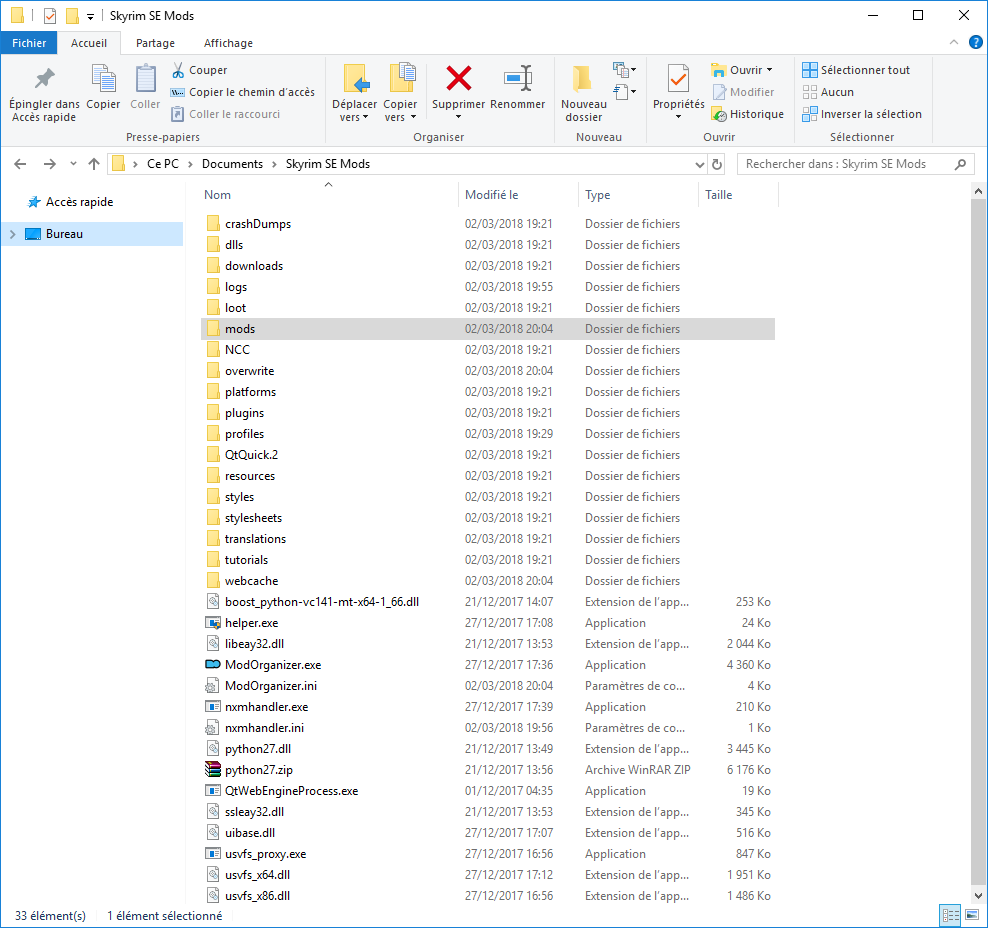Click Aucun to deselect all
This screenshot has width=988, height=928.
[x=829, y=92]
